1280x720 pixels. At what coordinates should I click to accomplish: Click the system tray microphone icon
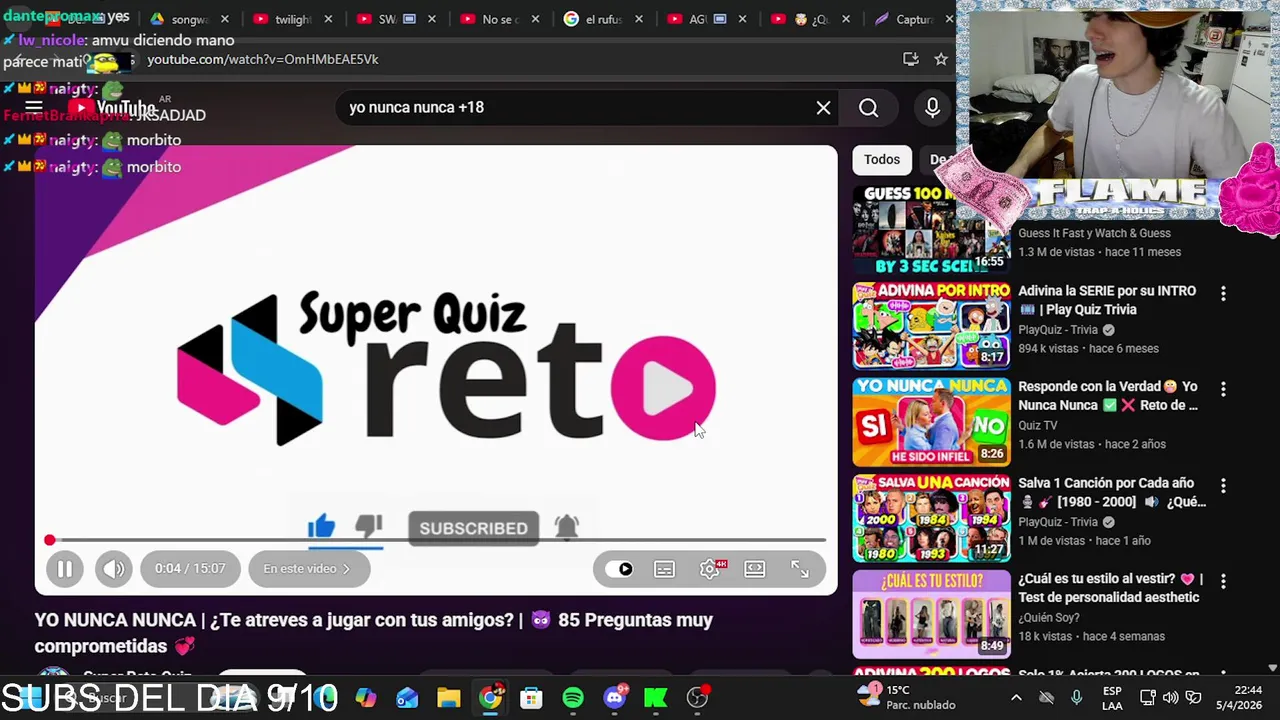[x=1077, y=697]
